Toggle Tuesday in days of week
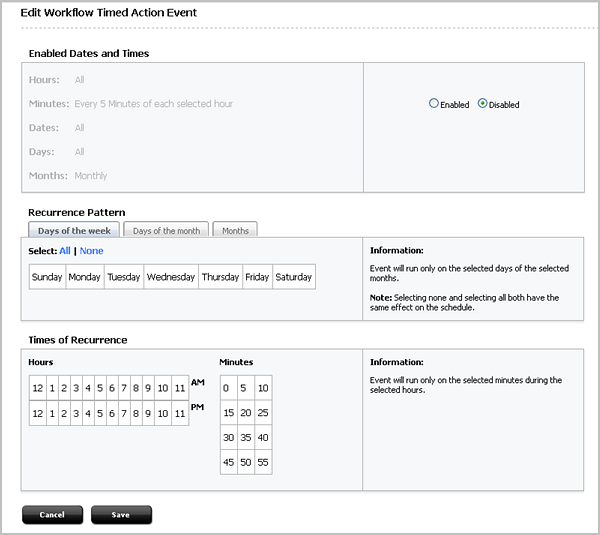The width and height of the screenshot is (600, 535). [x=124, y=277]
